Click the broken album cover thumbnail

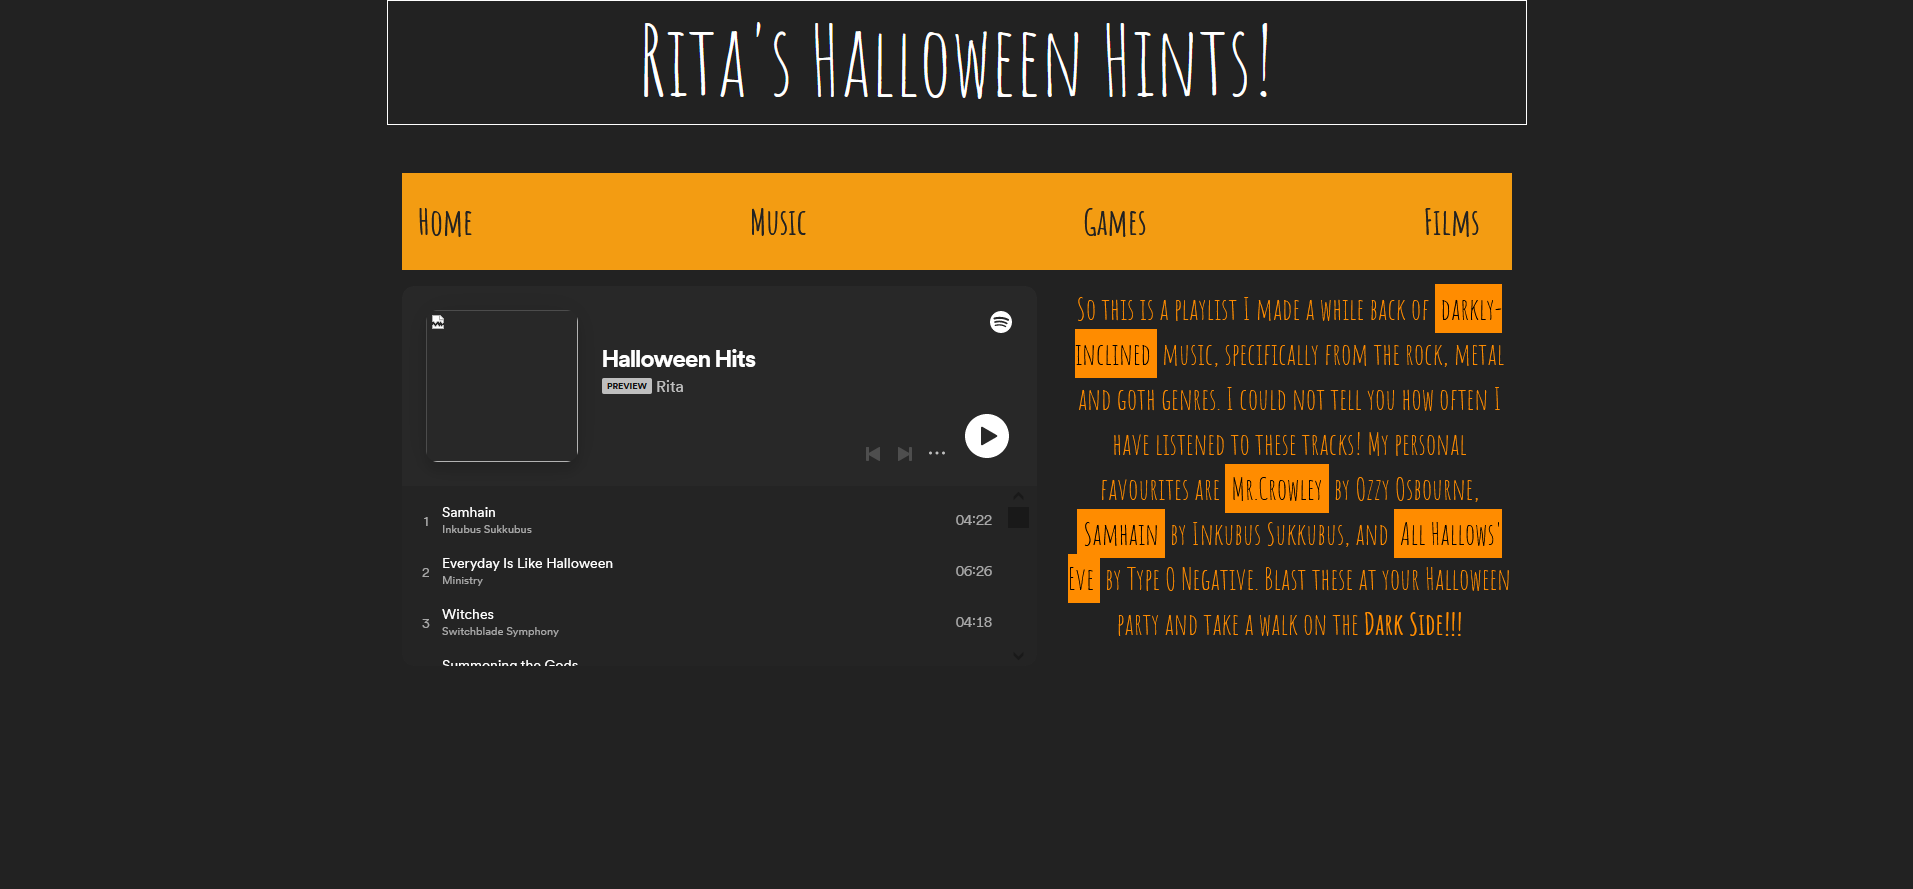pyautogui.click(x=502, y=386)
